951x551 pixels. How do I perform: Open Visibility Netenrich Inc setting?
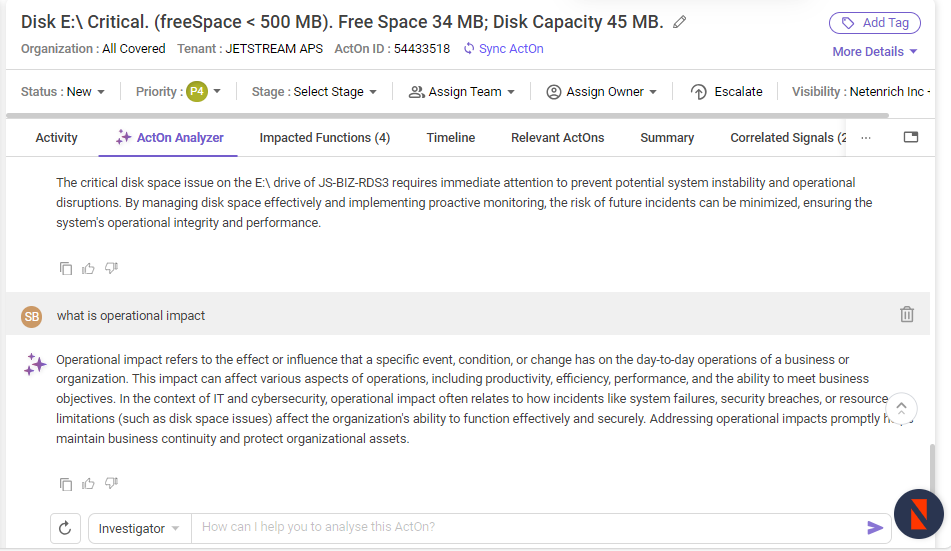(861, 92)
